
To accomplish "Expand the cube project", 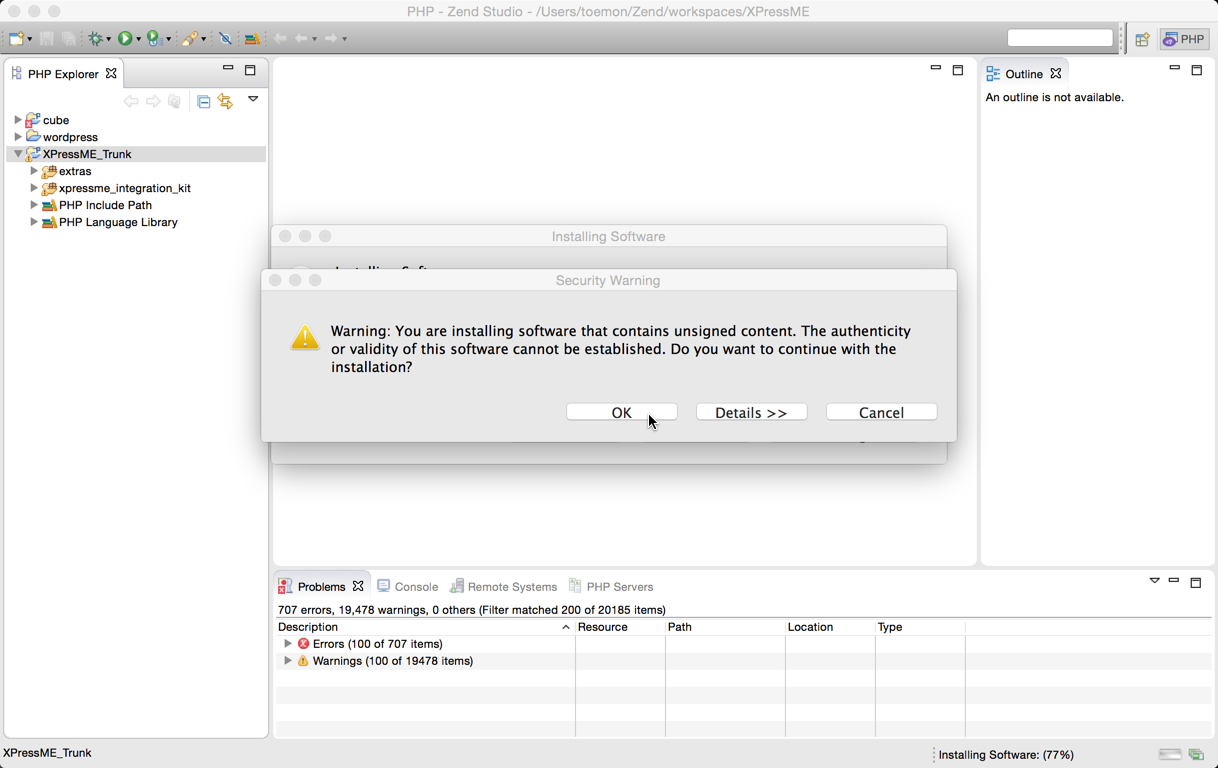I will coord(17,120).
